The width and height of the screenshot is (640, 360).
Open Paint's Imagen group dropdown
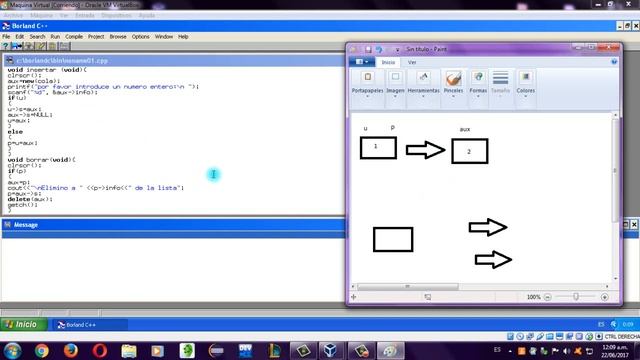click(x=395, y=84)
